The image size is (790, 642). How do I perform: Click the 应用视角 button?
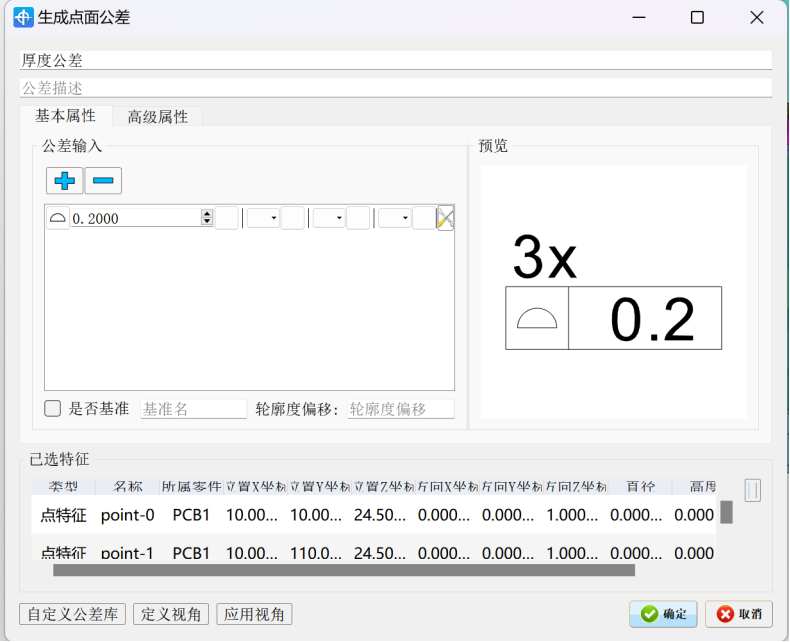click(x=254, y=614)
